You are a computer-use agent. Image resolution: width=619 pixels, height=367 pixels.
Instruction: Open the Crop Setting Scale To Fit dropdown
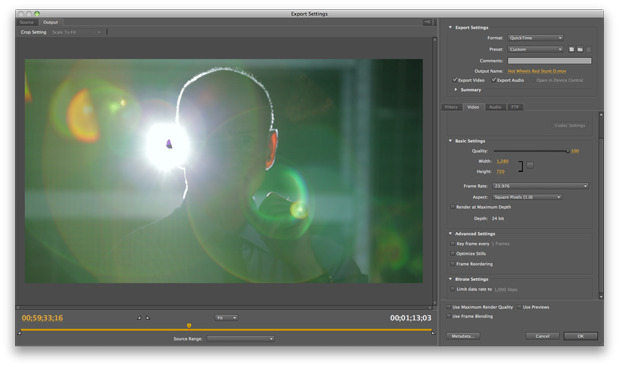pos(77,32)
